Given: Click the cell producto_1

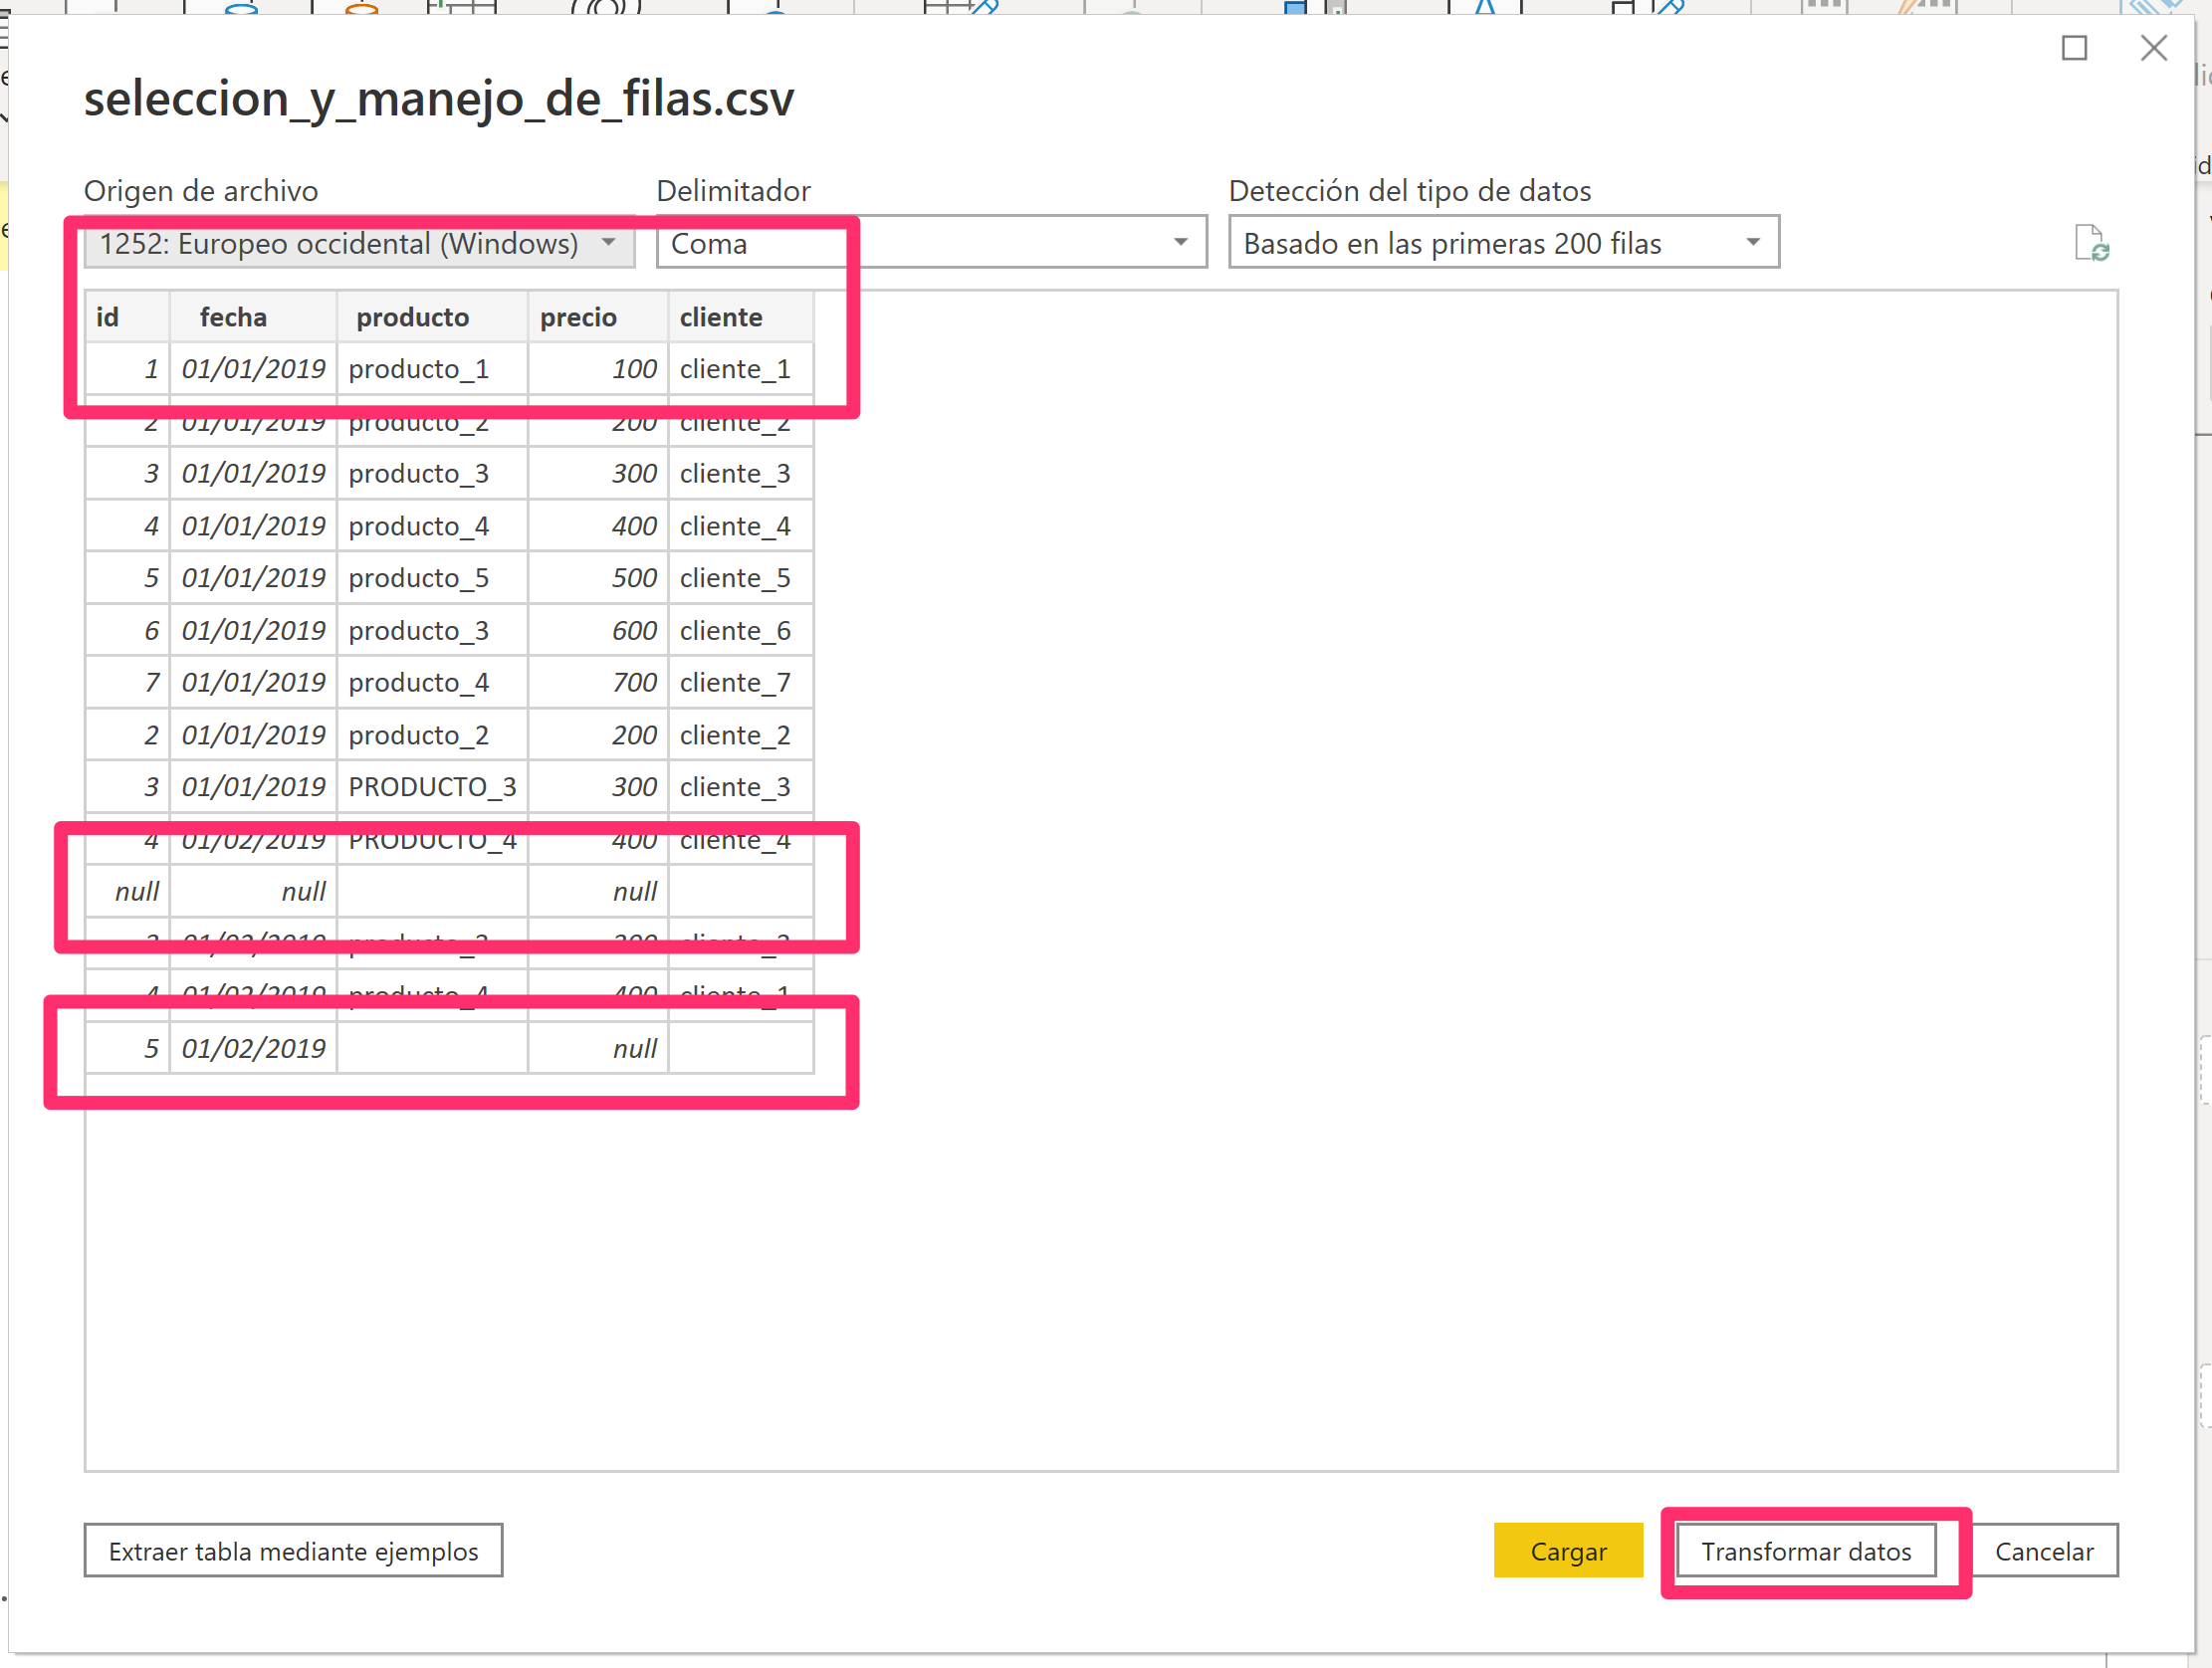Looking at the screenshot, I should tap(432, 369).
